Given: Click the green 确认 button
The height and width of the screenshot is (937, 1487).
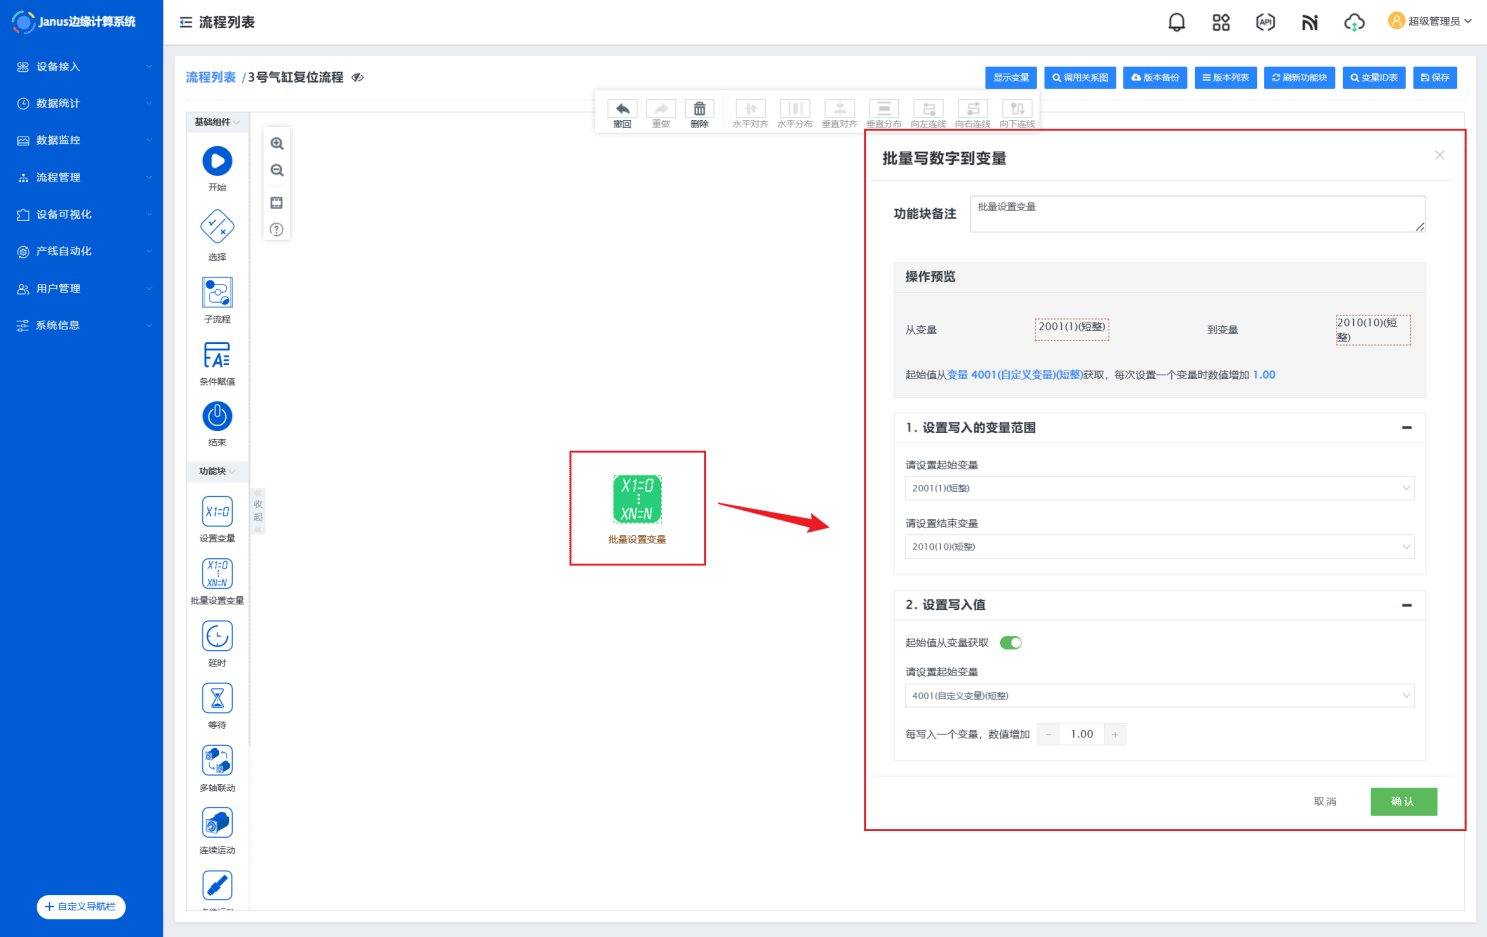Looking at the screenshot, I should 1403,802.
